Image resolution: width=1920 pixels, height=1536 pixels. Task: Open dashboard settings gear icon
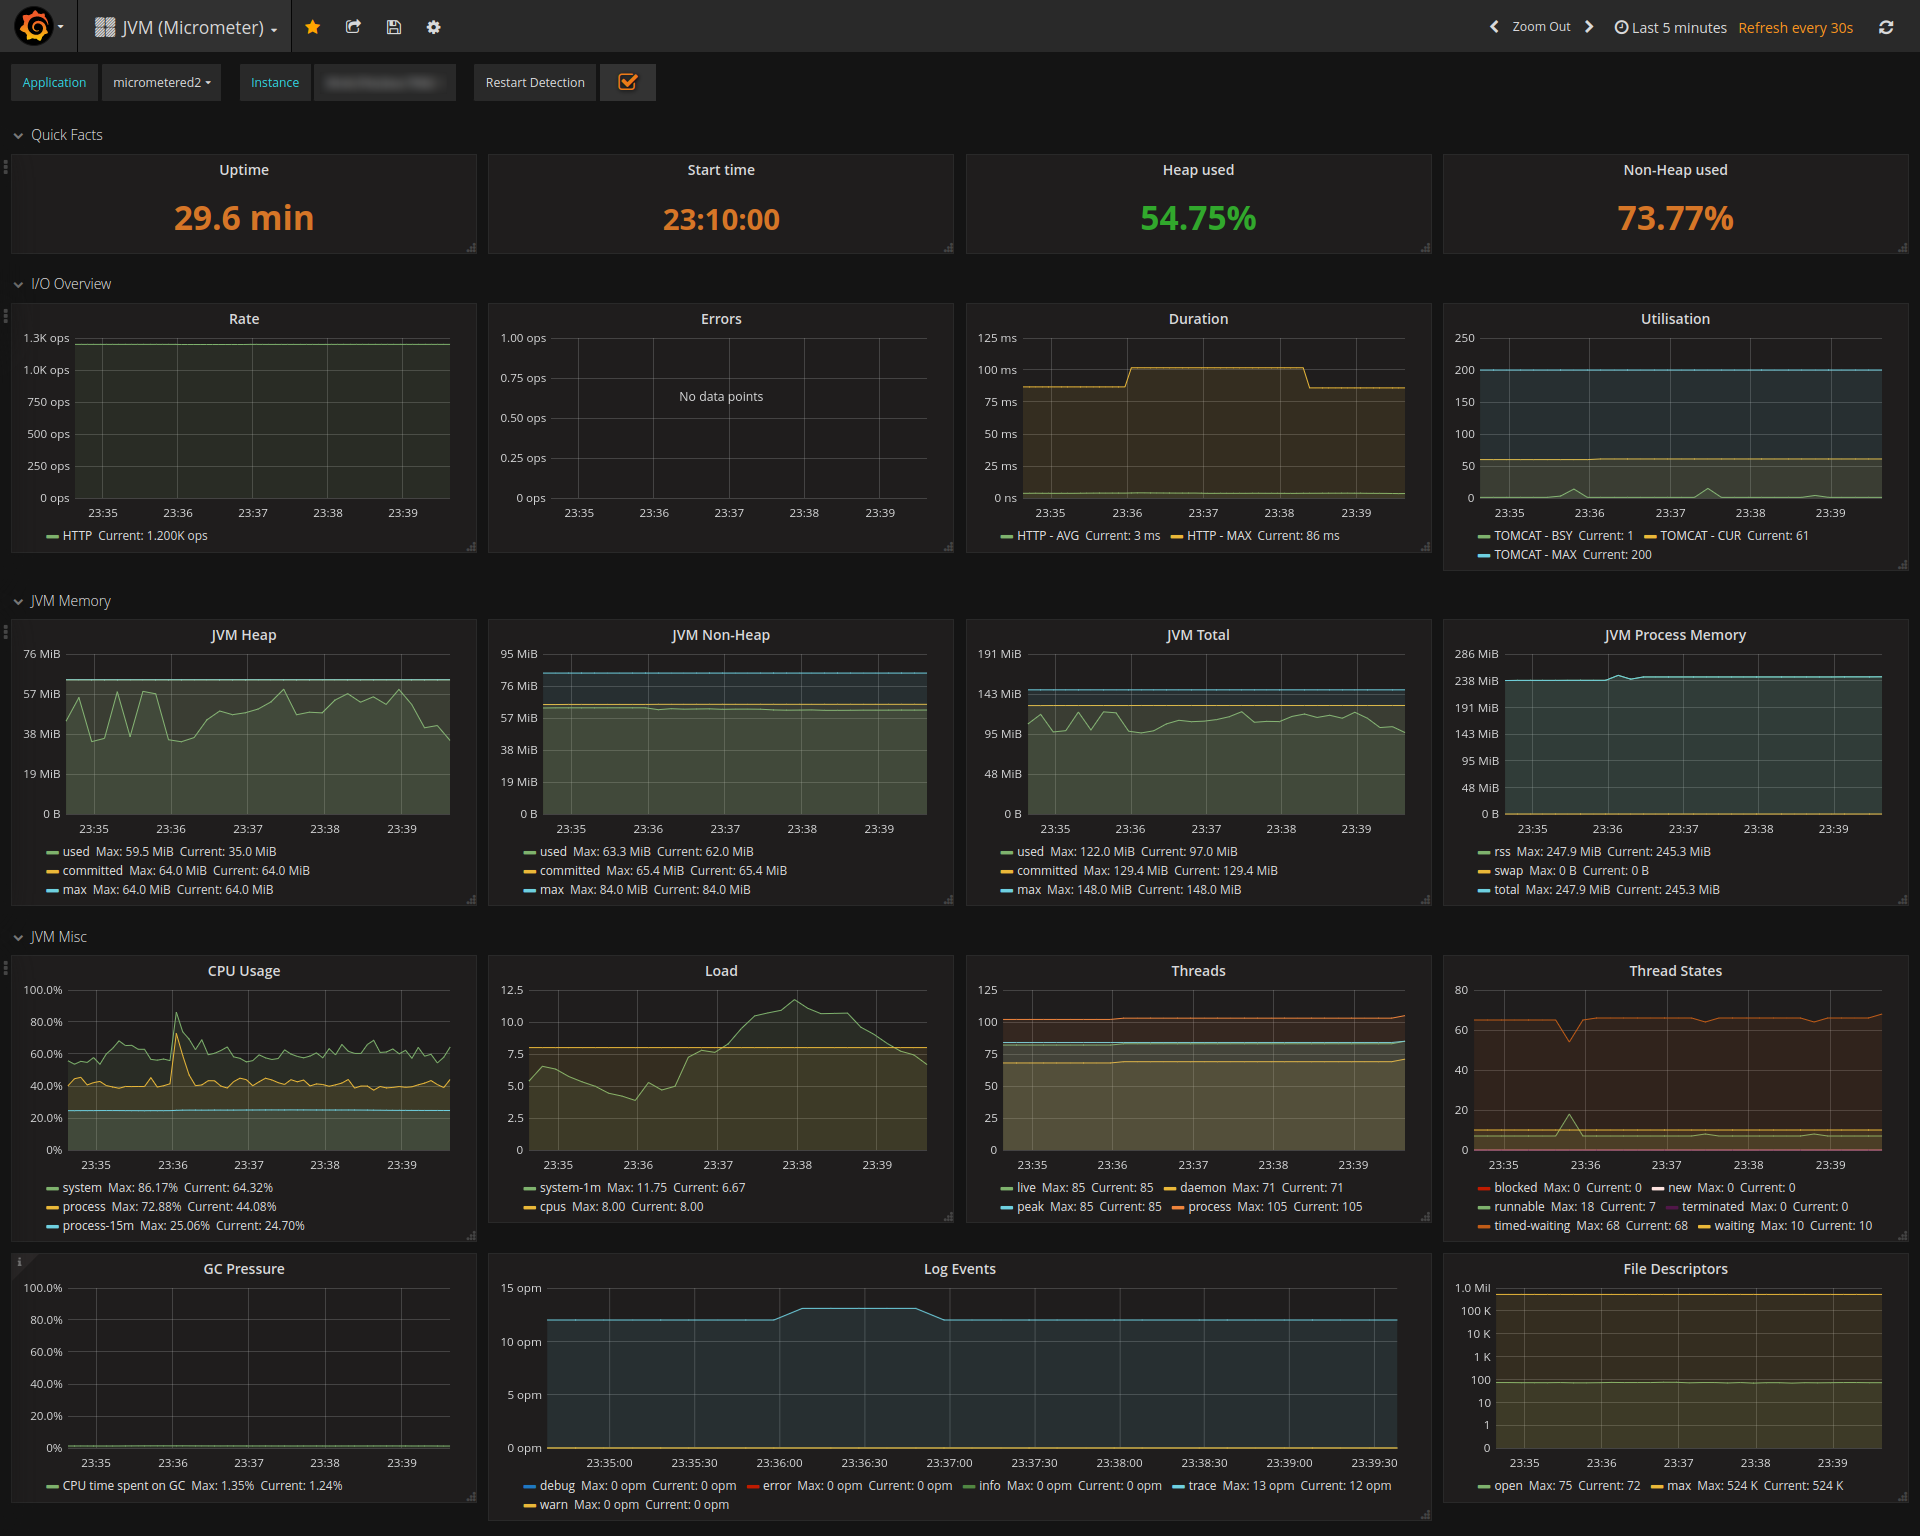click(x=433, y=27)
